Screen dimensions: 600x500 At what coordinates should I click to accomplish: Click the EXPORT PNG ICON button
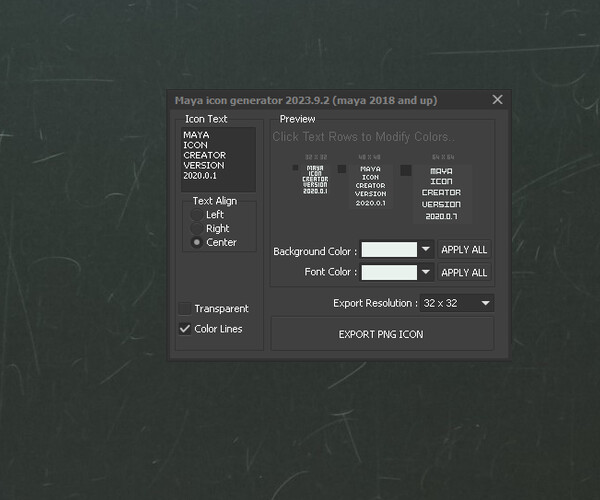pos(382,334)
